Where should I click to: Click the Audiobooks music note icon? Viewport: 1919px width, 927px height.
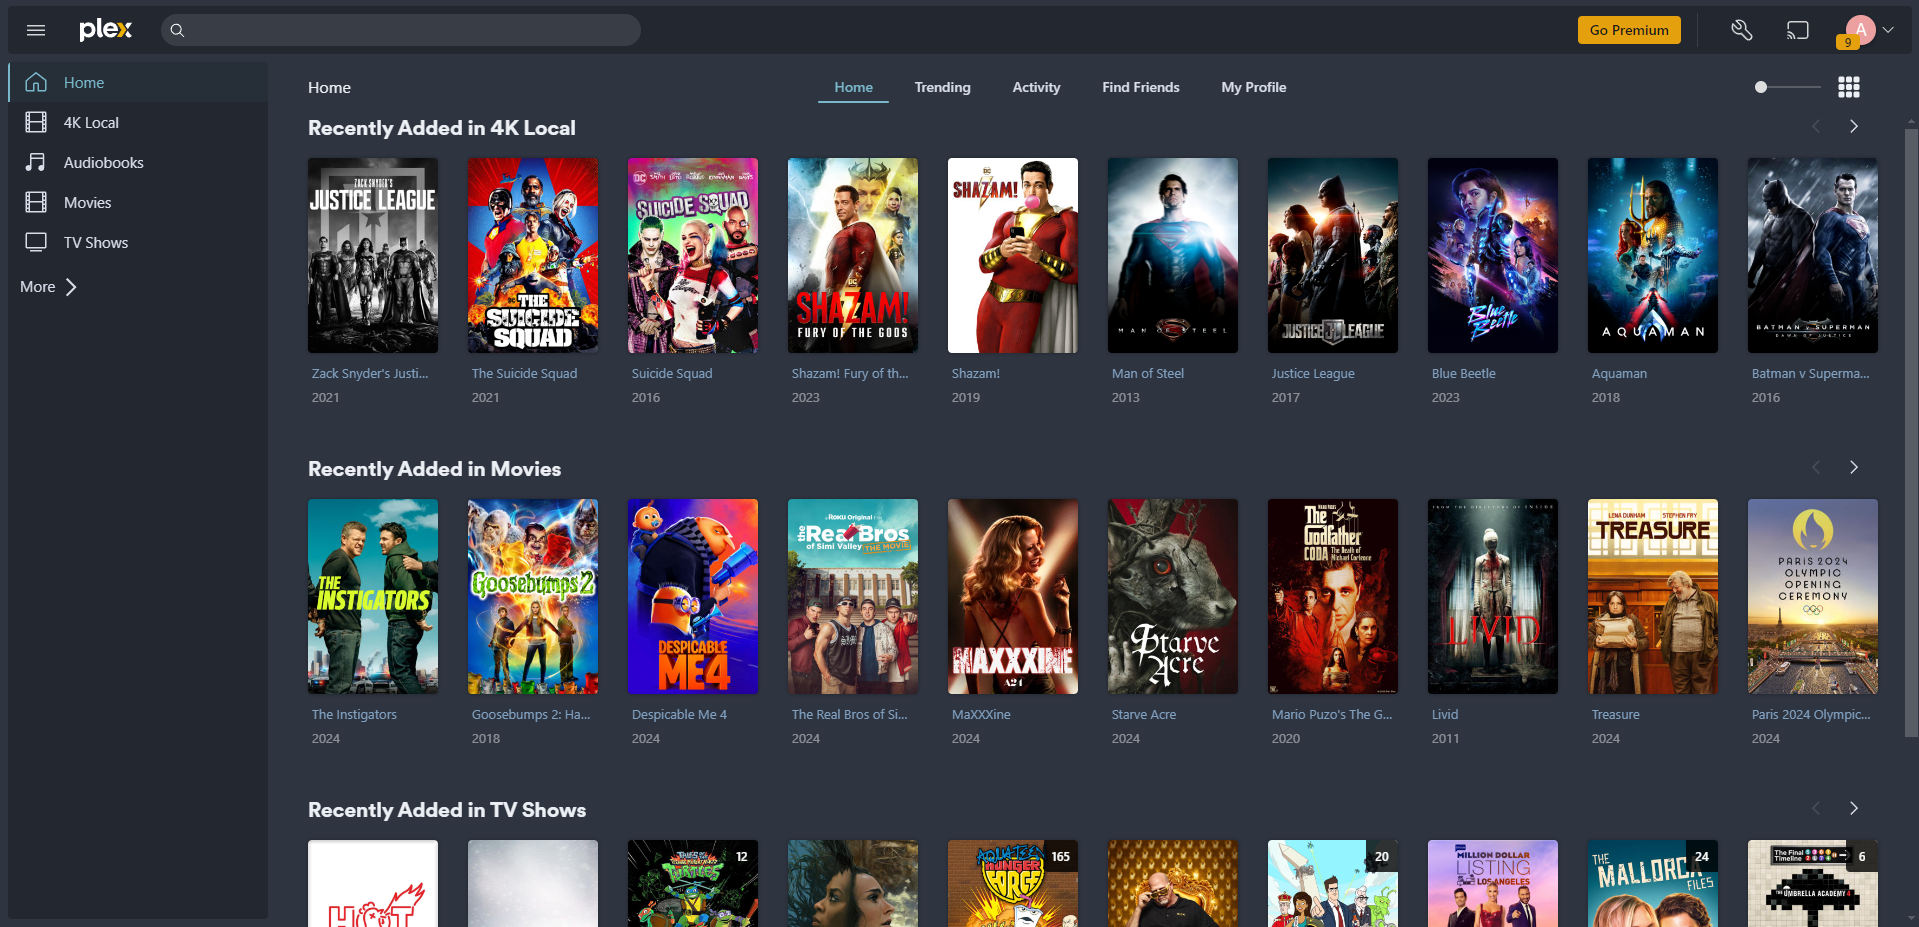pyautogui.click(x=36, y=162)
